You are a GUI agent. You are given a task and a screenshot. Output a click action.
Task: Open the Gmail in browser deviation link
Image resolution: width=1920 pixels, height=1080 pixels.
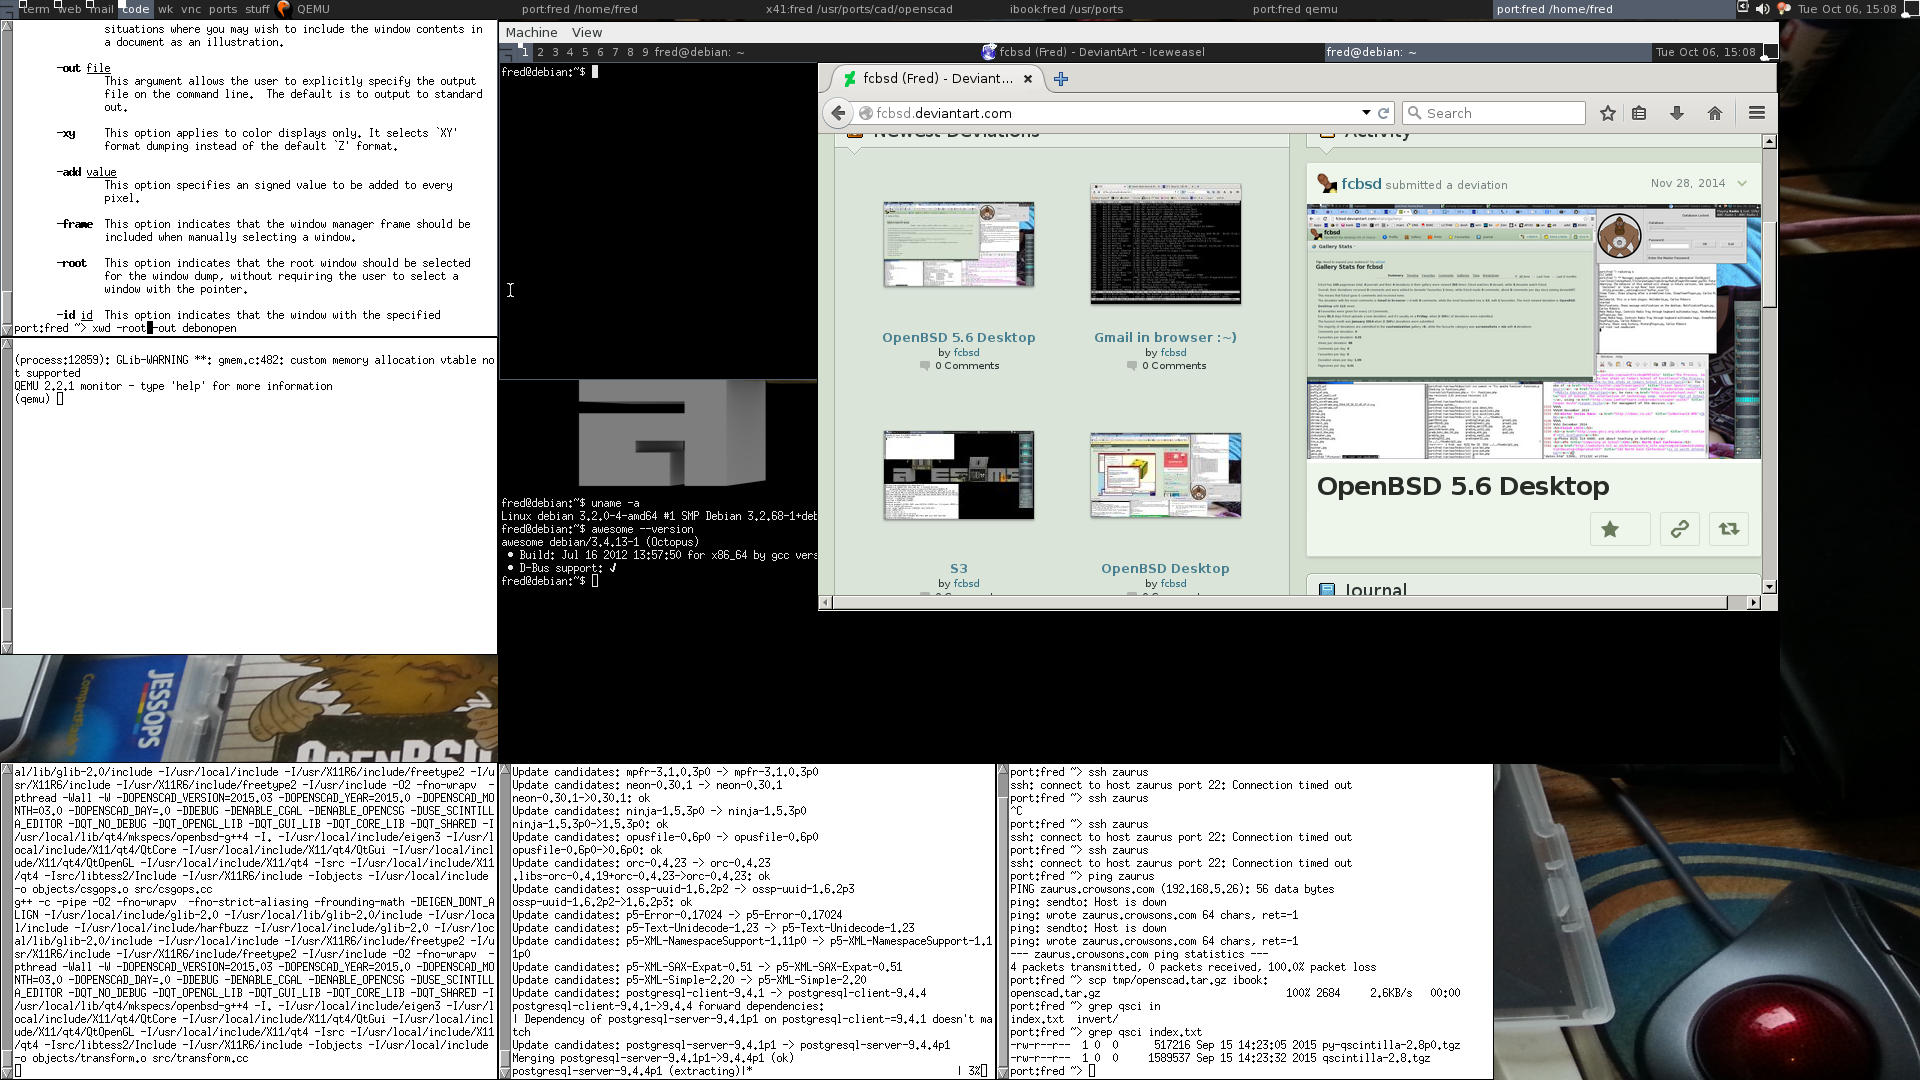coord(1165,337)
